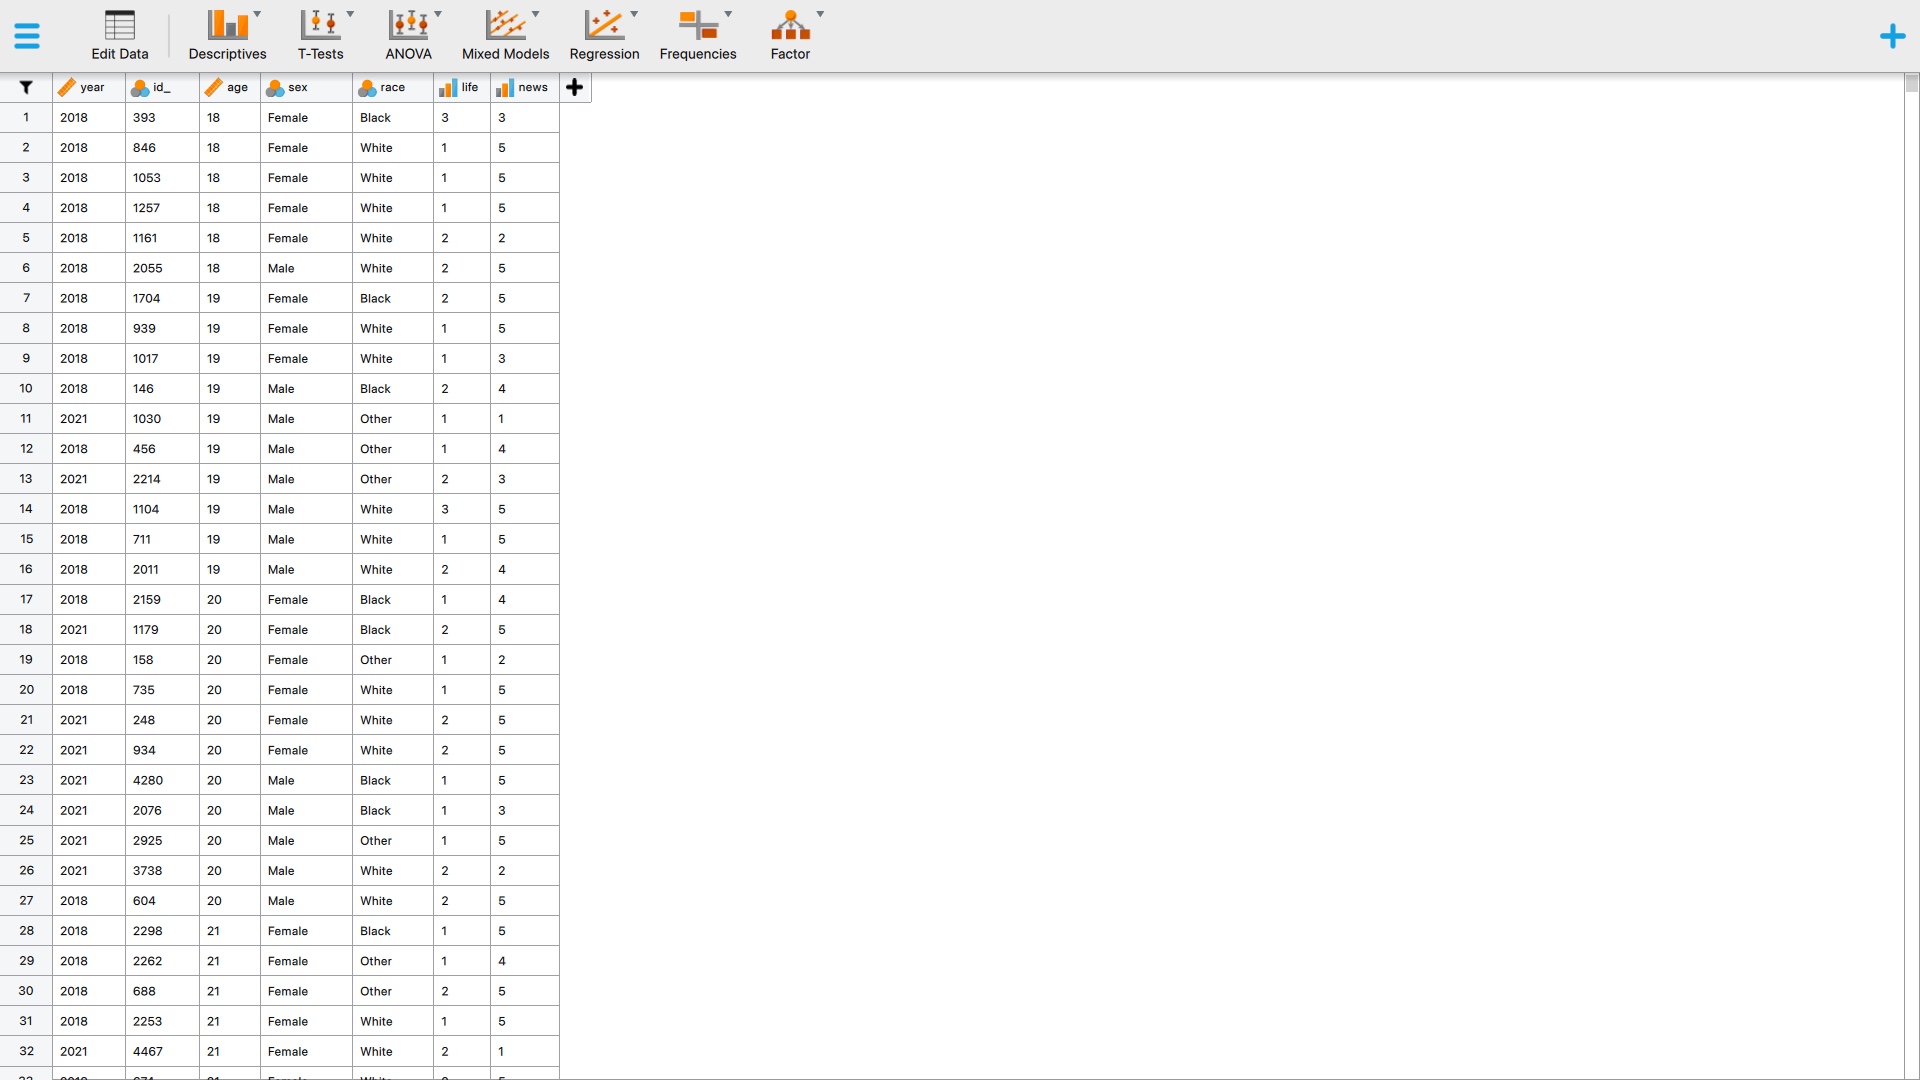Image resolution: width=1920 pixels, height=1080 pixels.
Task: Click the dropdown arrow beside Regression
Action: coord(634,14)
